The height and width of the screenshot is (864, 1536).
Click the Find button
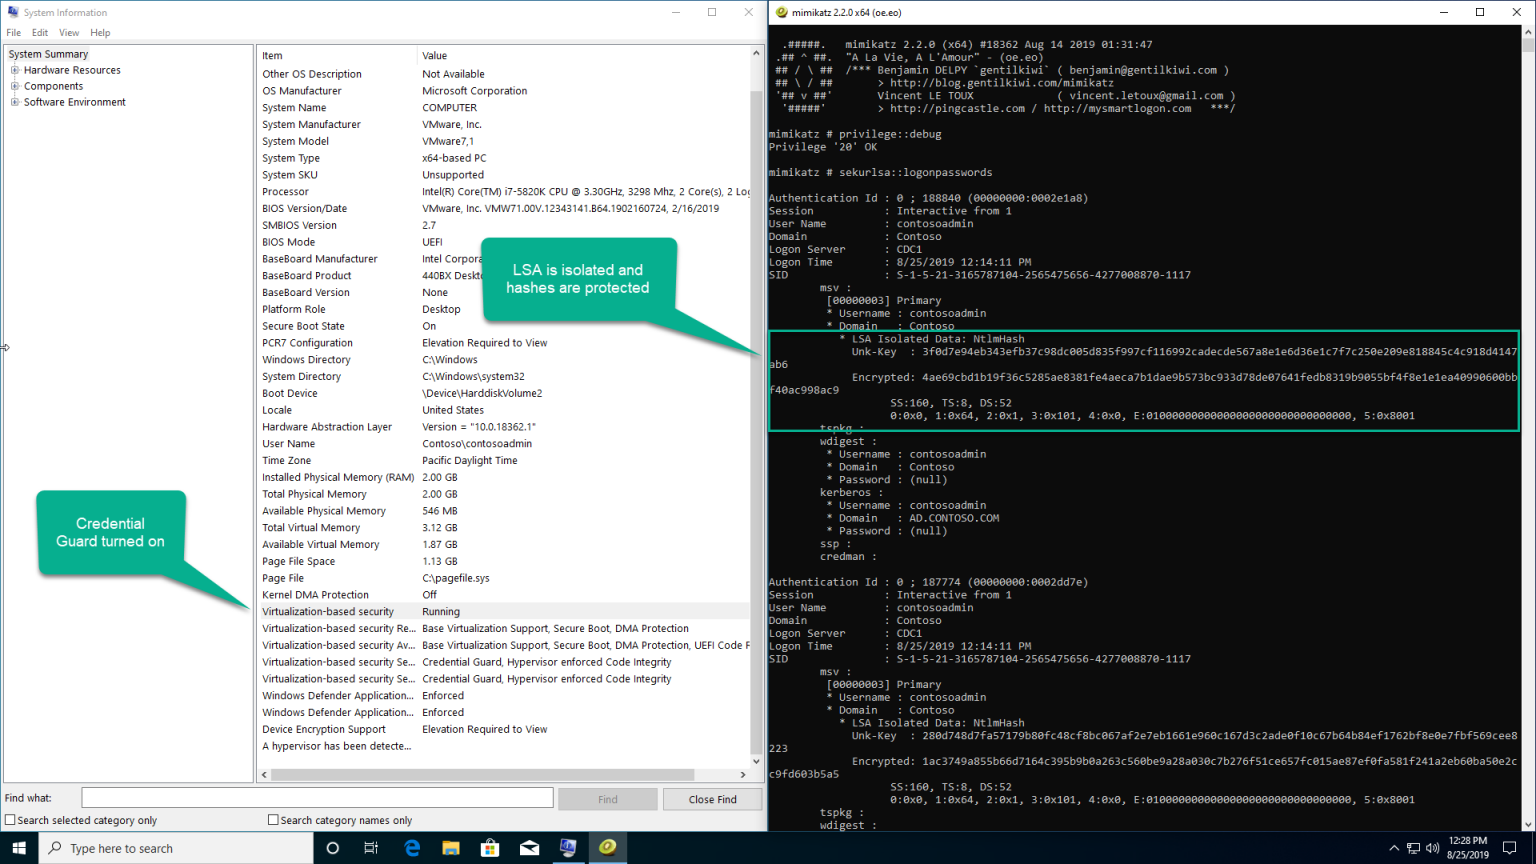(x=608, y=799)
